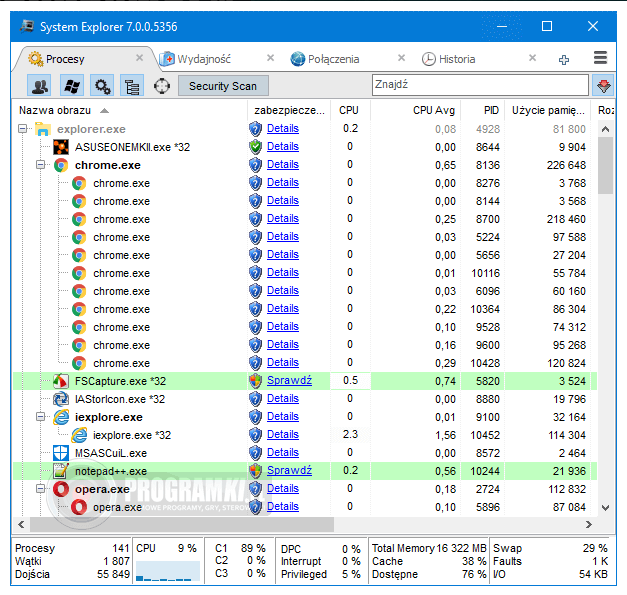The width and height of the screenshot is (627, 595).
Task: Close the Procesy tab
Action: tap(139, 58)
